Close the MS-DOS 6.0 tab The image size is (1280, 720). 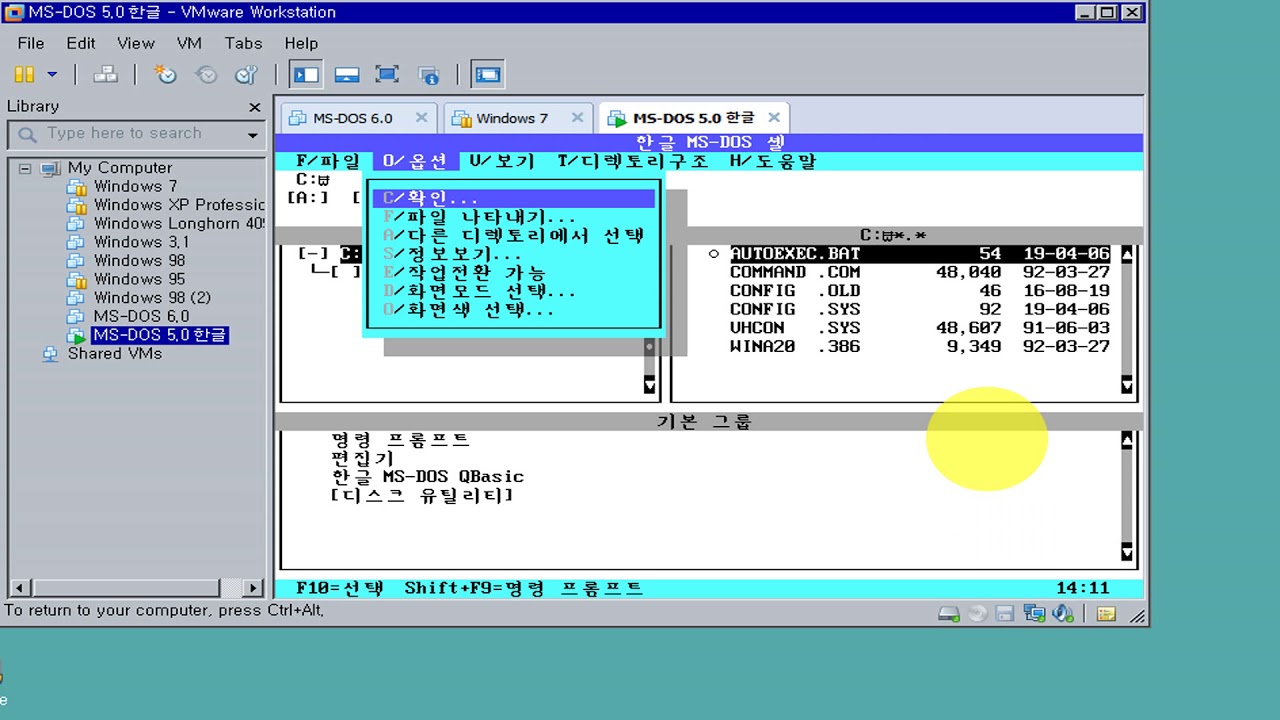(421, 118)
